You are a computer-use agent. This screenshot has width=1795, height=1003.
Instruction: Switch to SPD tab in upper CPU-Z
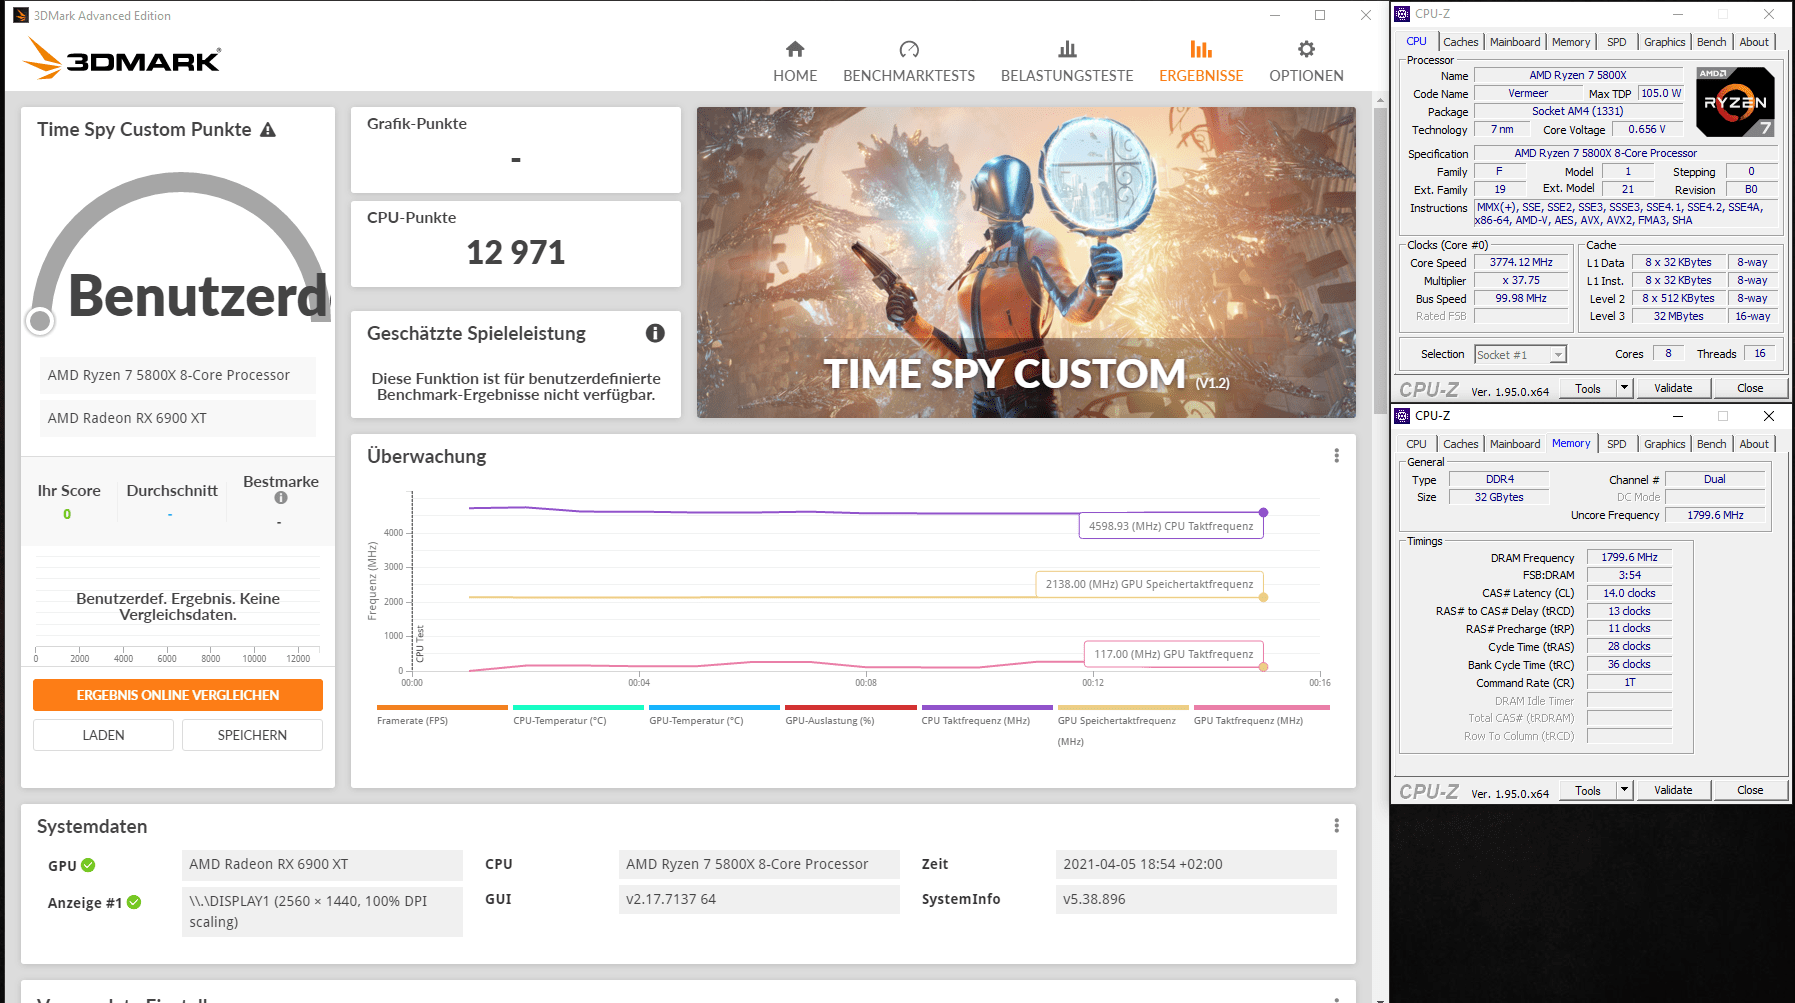[1617, 42]
